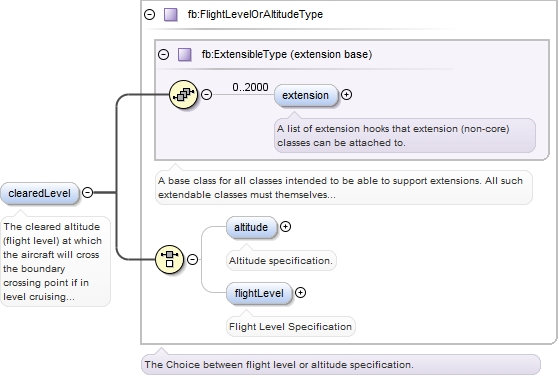Collapse the fb:ExtensibleType extension base box
559x378 pixels.
[x=163, y=55]
